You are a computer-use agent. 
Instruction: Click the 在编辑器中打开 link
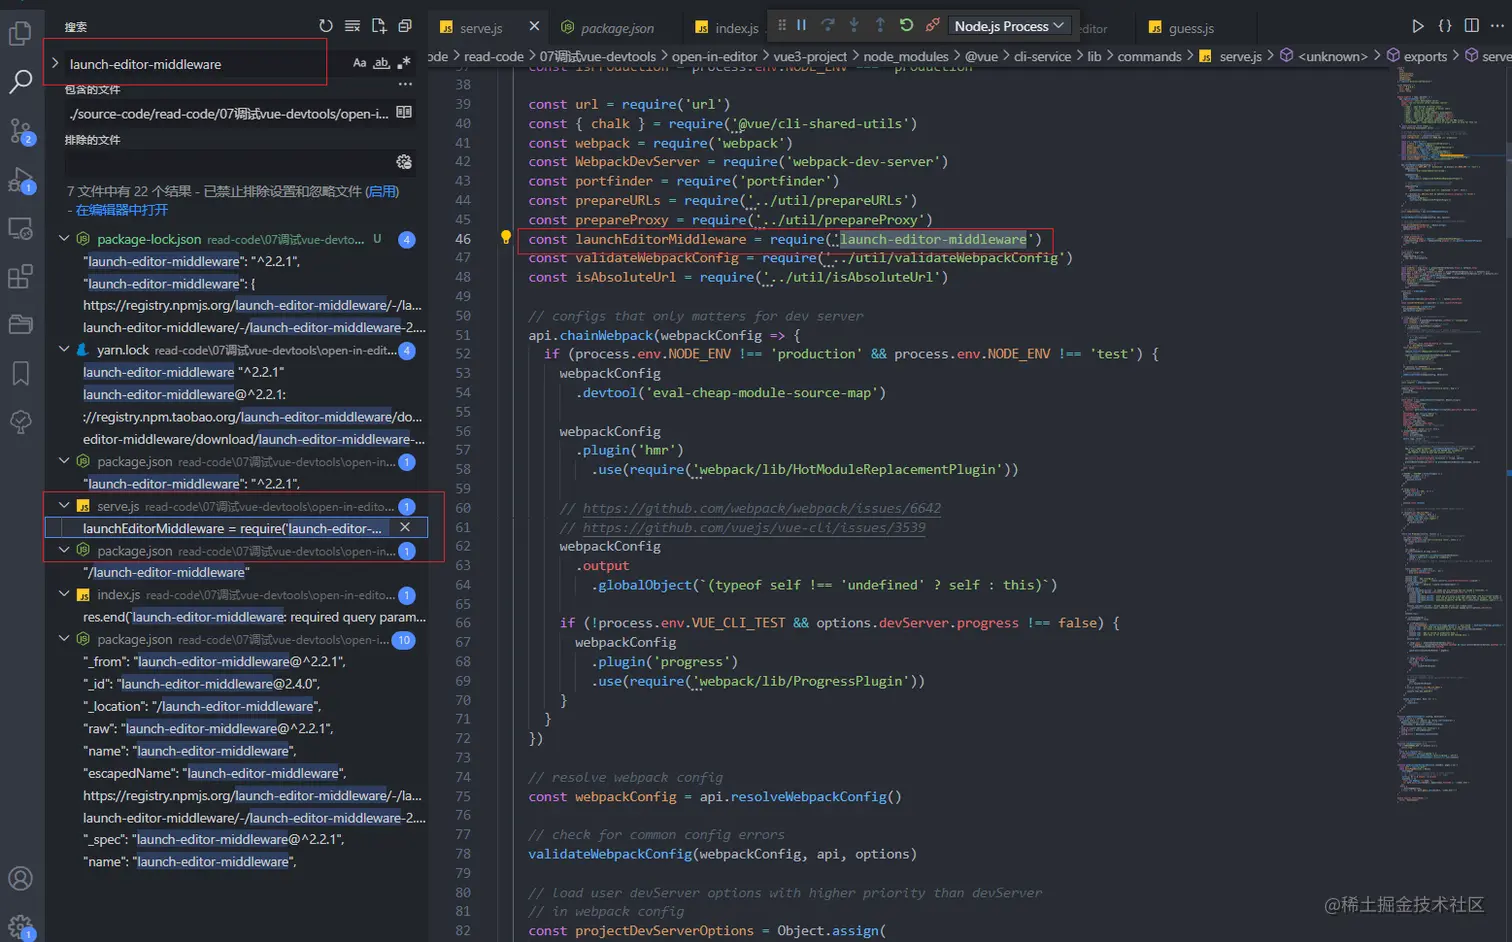pos(121,210)
